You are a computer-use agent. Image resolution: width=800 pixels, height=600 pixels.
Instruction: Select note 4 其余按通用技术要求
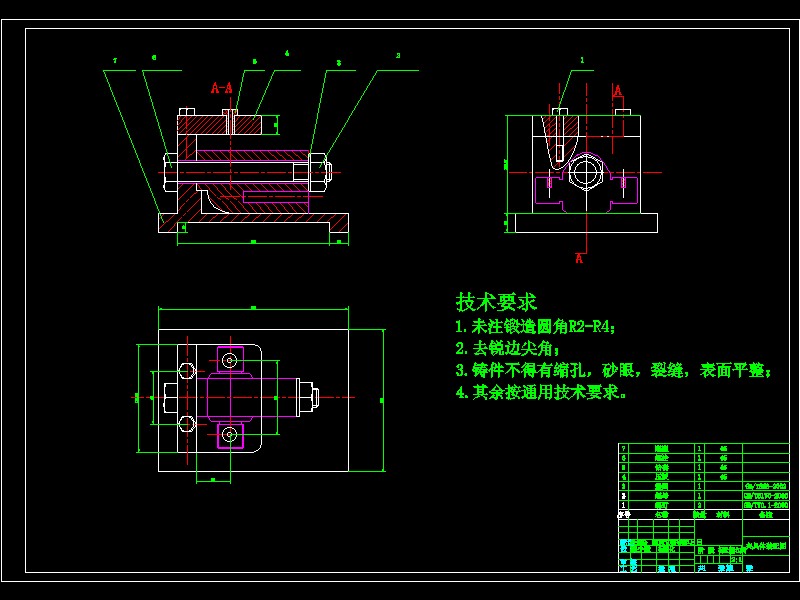coord(540,392)
